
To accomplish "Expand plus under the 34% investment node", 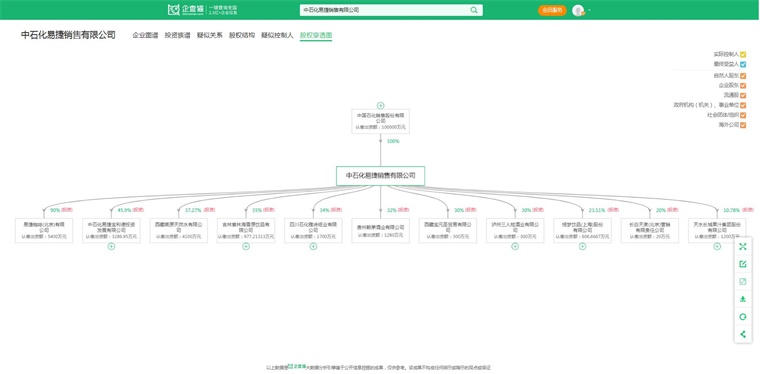I will 313,246.
